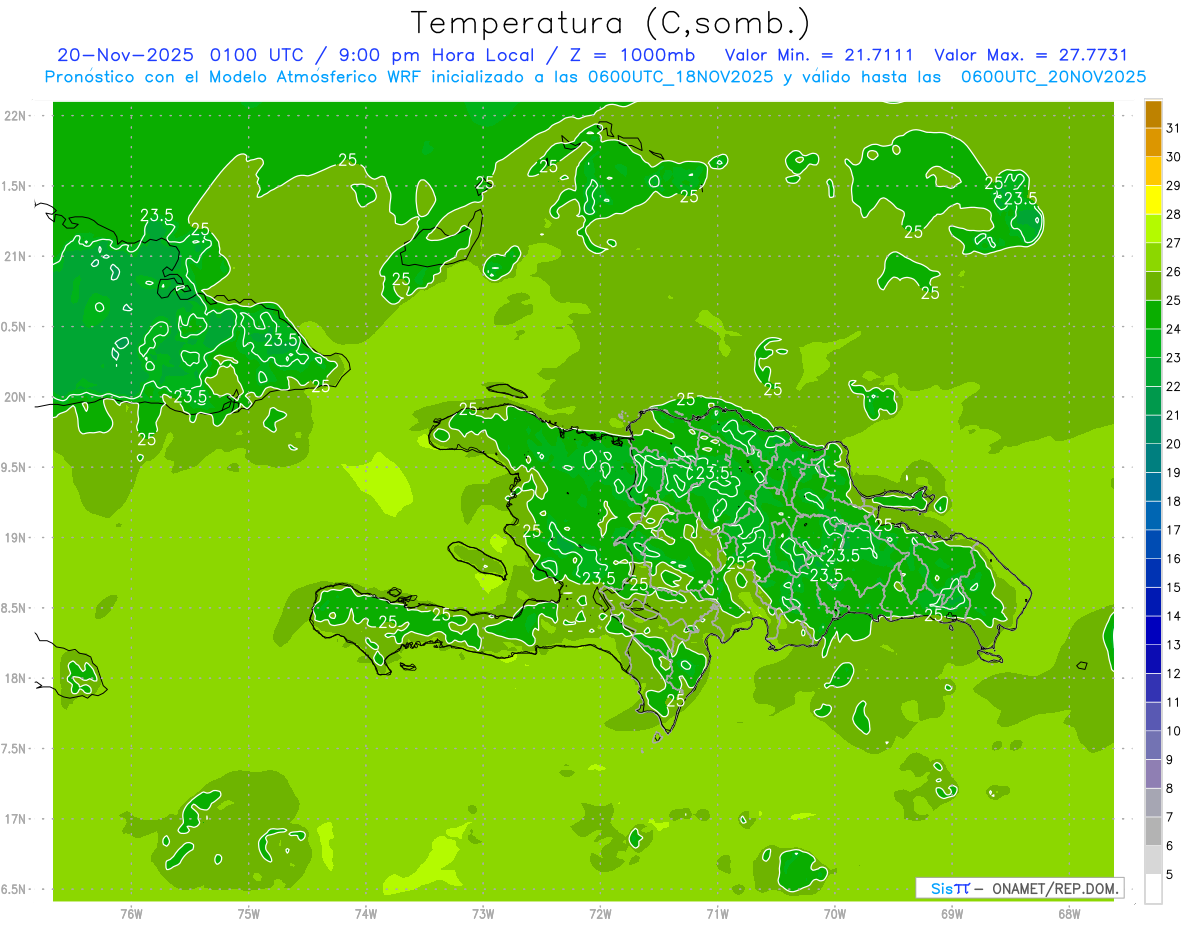The height and width of the screenshot is (927, 1200).
Task: Click '14' on the color scale
Action: [1174, 616]
